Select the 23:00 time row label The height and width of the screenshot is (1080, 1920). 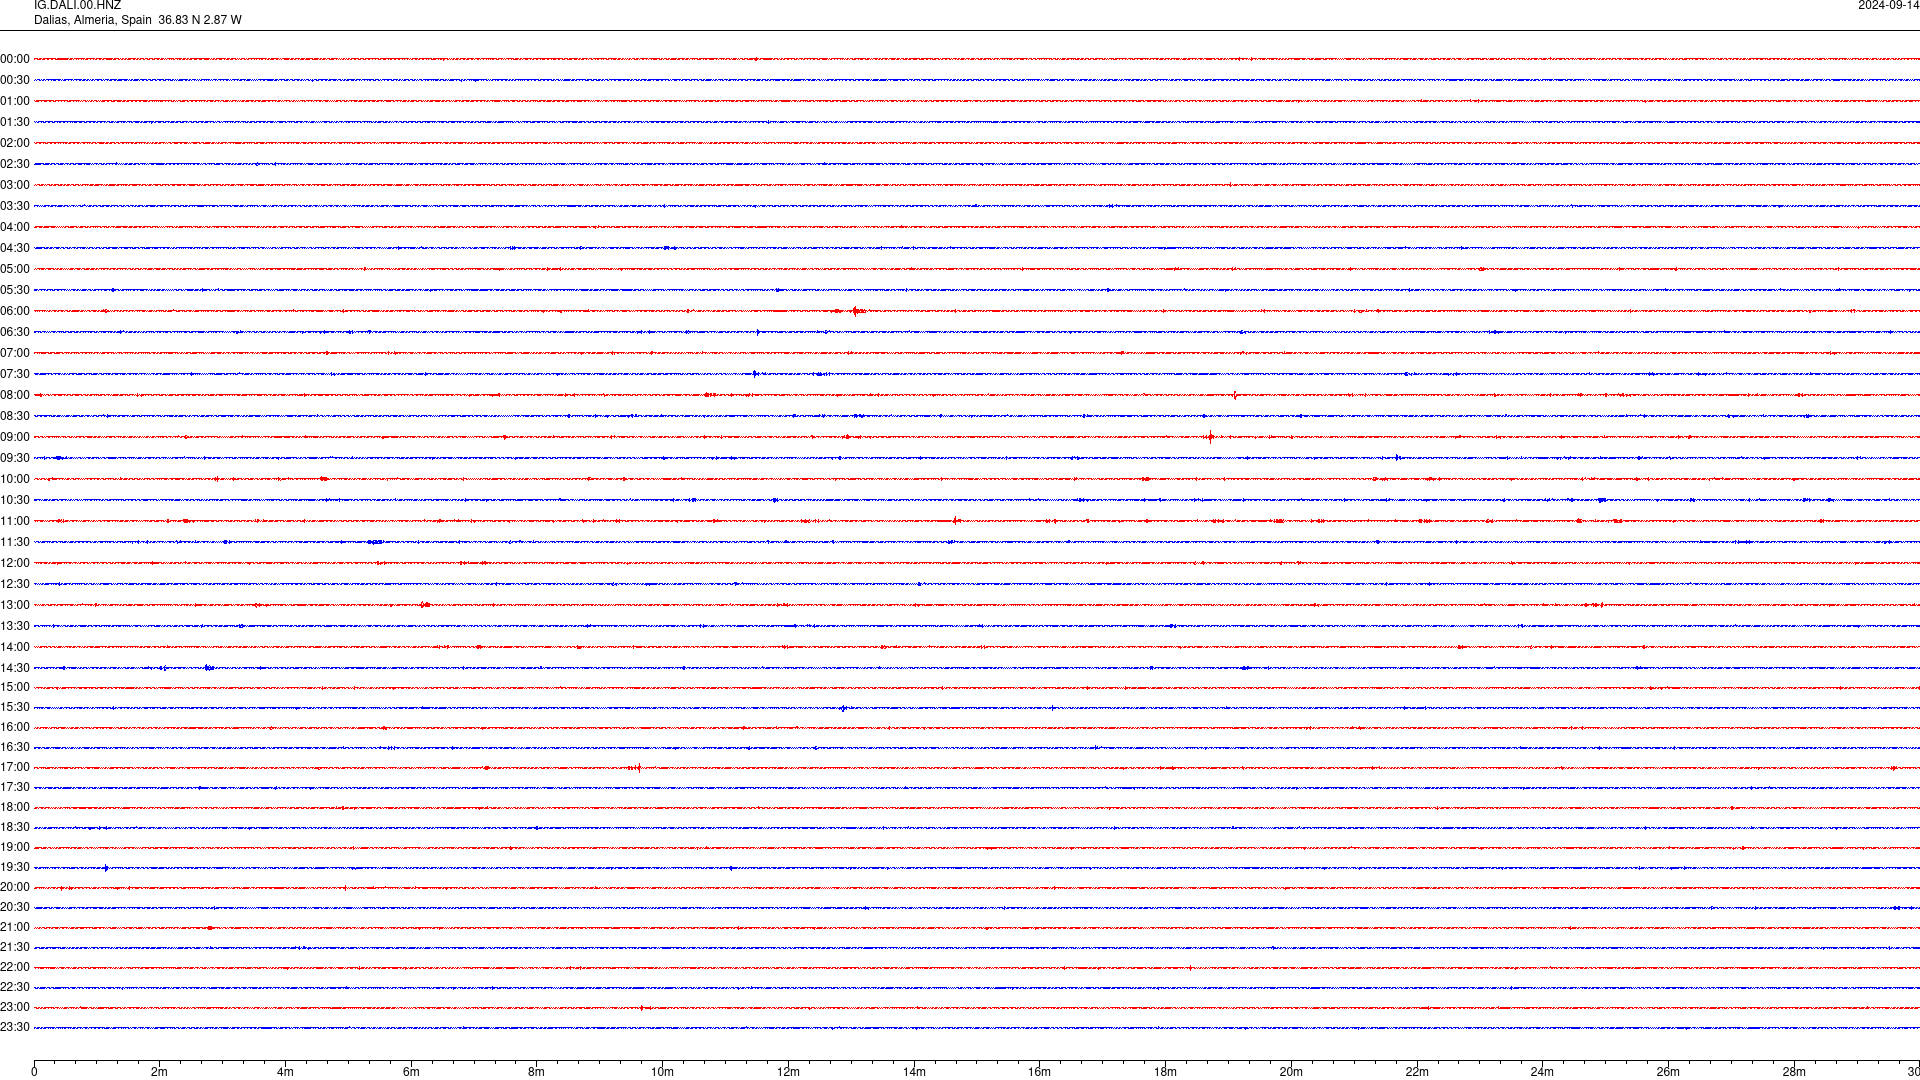[15, 1007]
